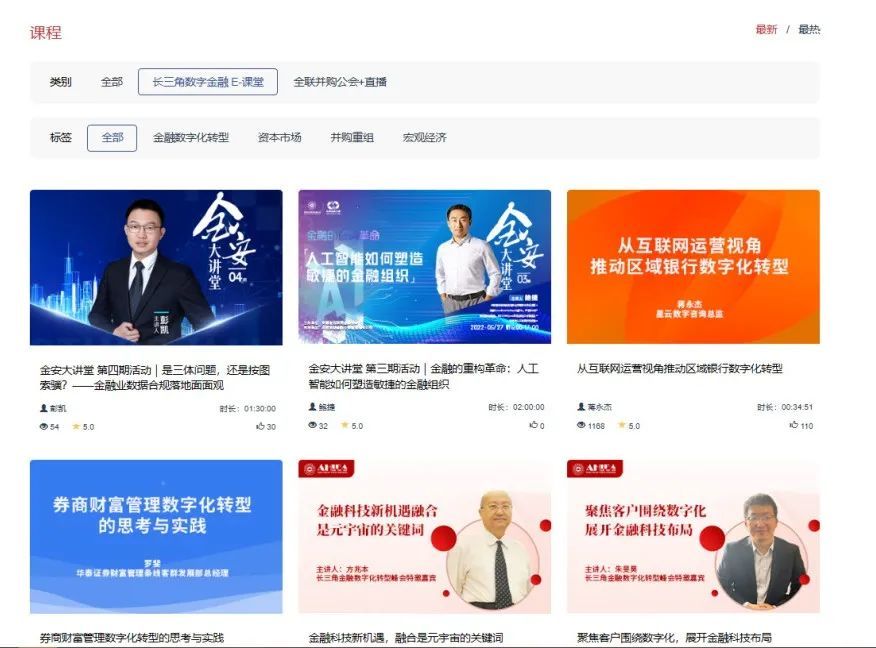Filter by the 金融数字化转型 tag
The height and width of the screenshot is (648, 876).
click(x=191, y=137)
